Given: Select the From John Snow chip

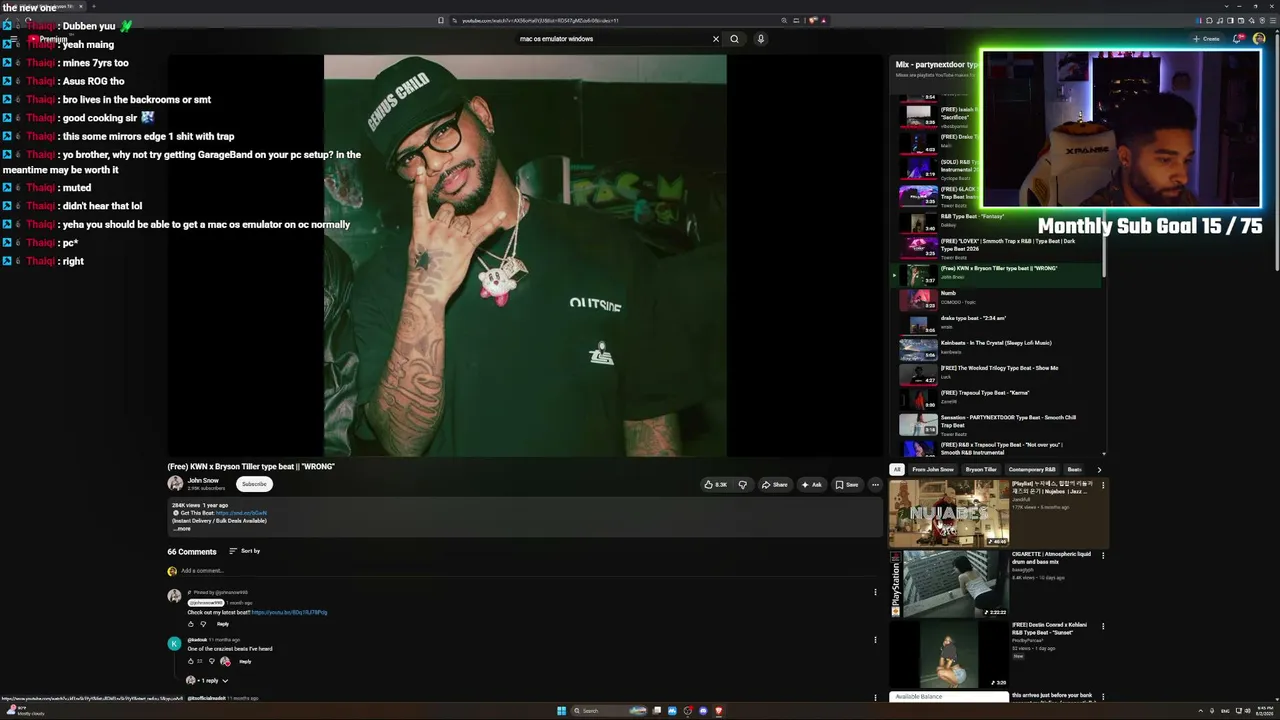Looking at the screenshot, I should tap(933, 469).
